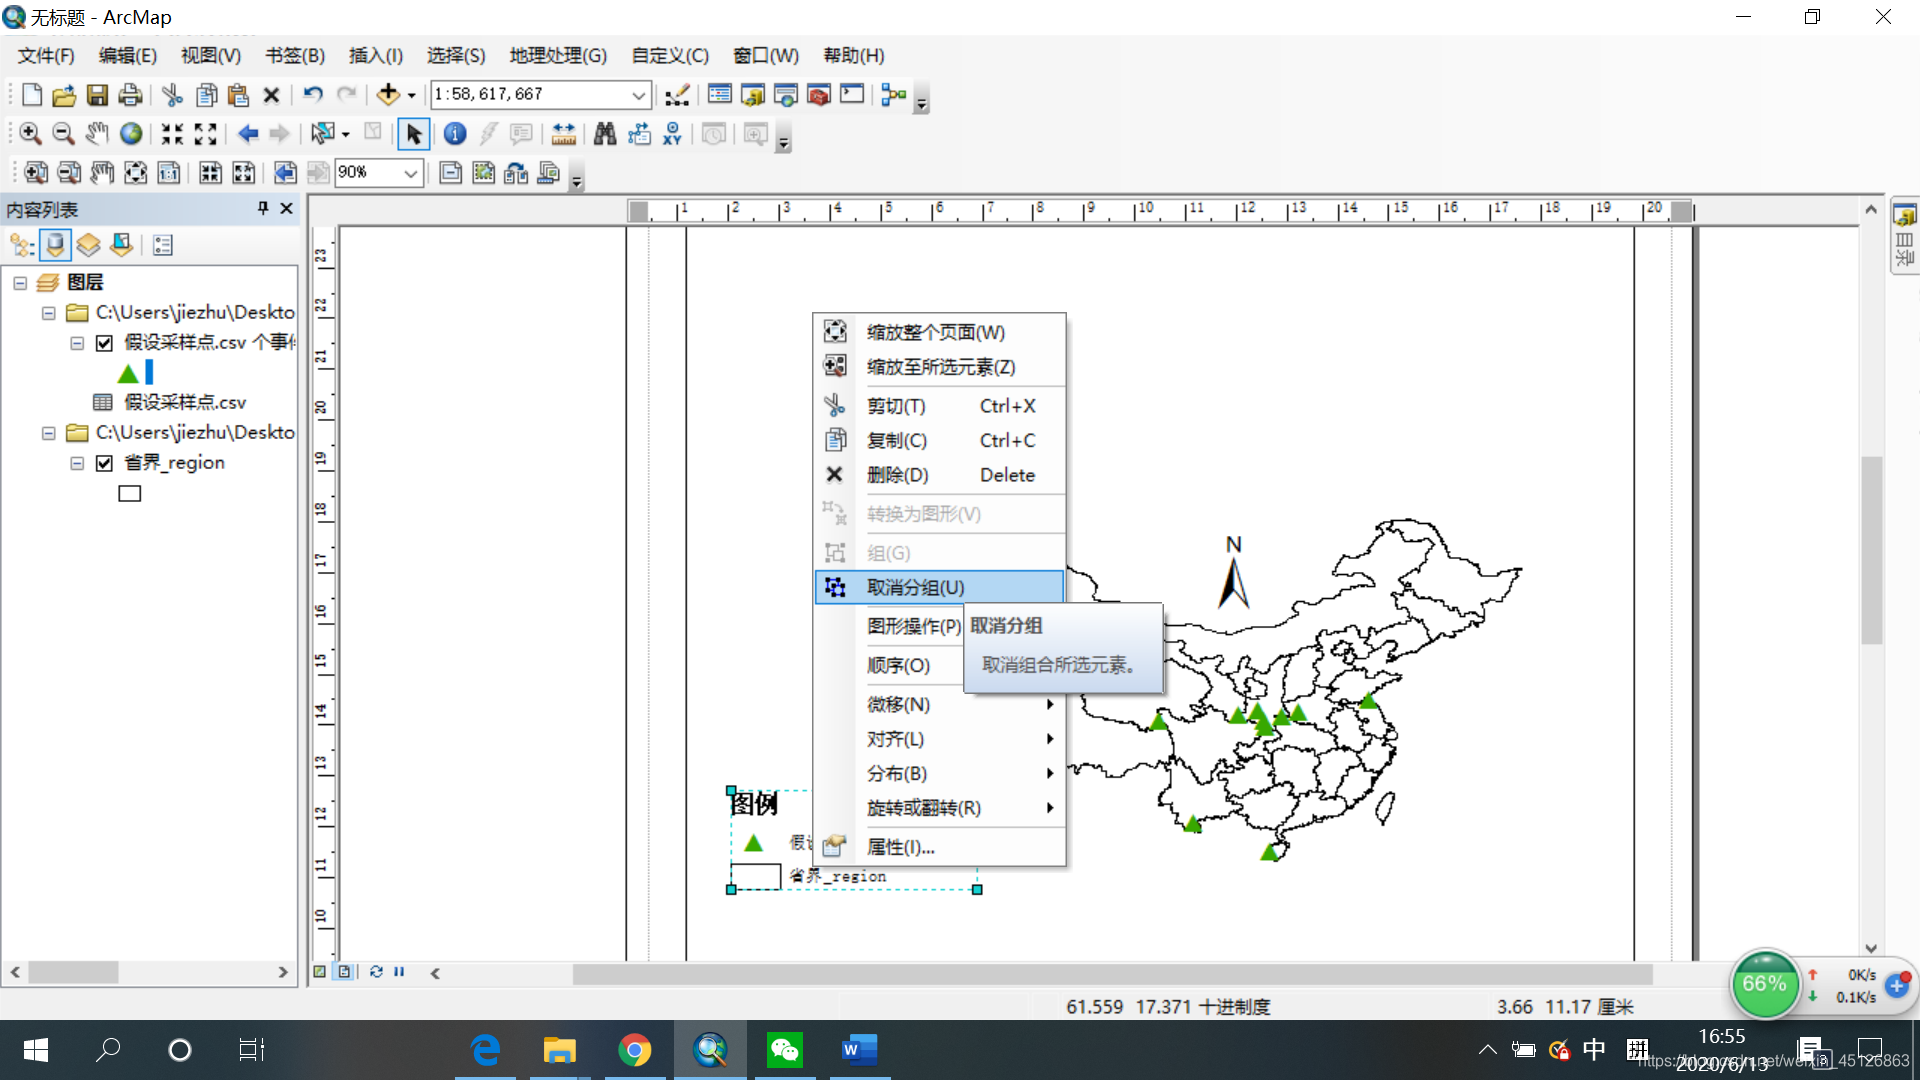Toggle visibility of 假设采样点.csv layer
1920x1080 pixels.
[x=104, y=343]
